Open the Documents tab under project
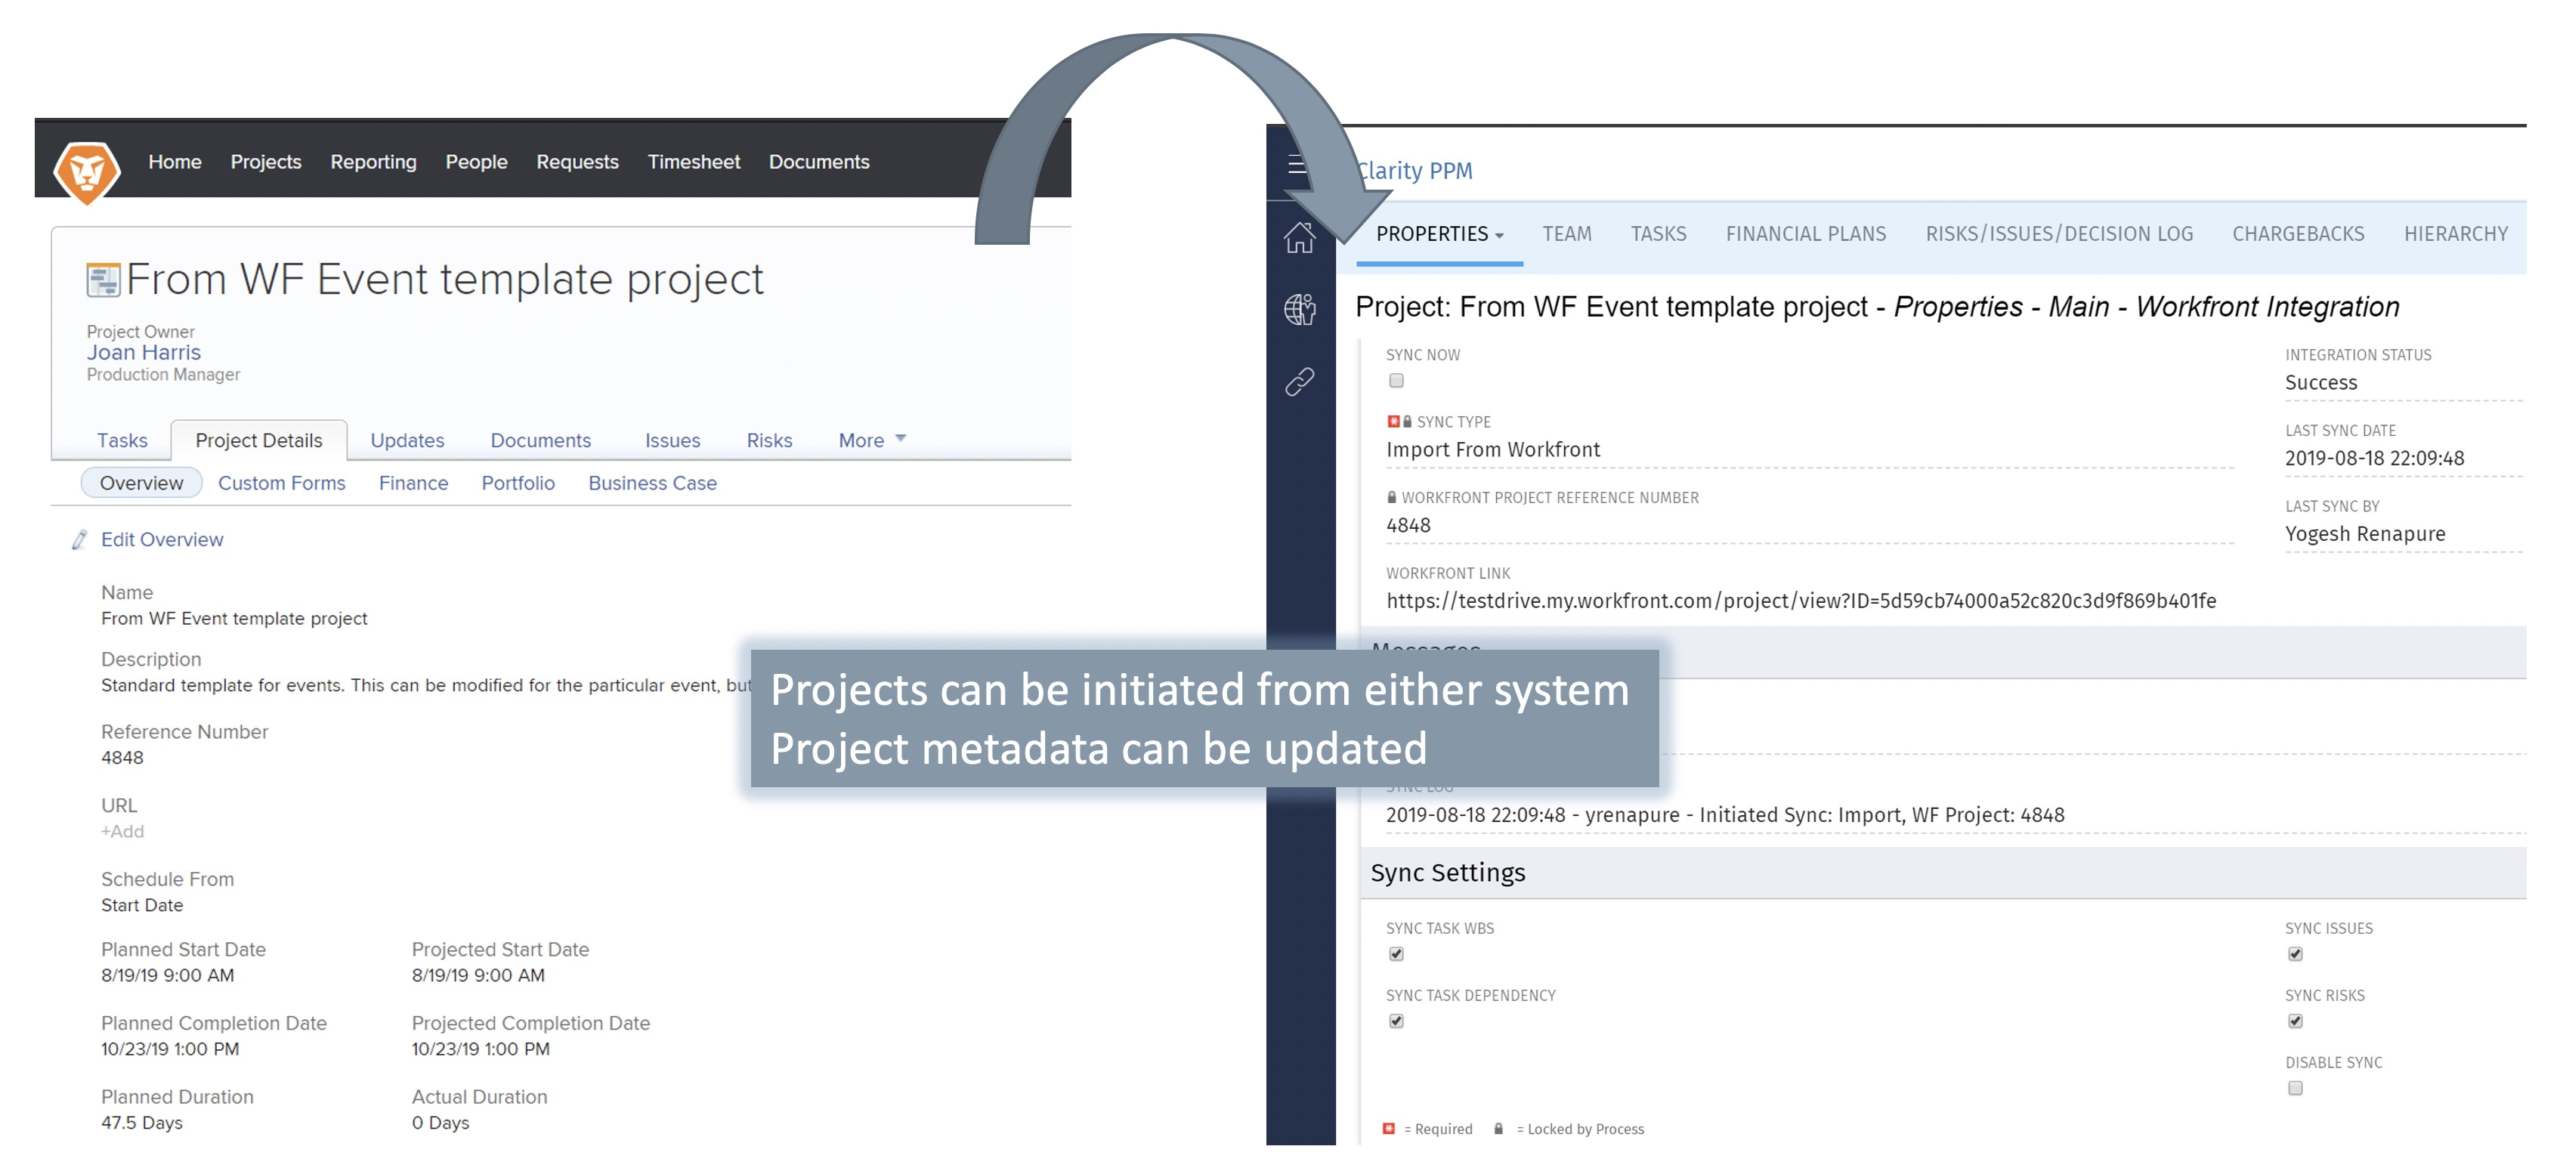 coord(540,440)
